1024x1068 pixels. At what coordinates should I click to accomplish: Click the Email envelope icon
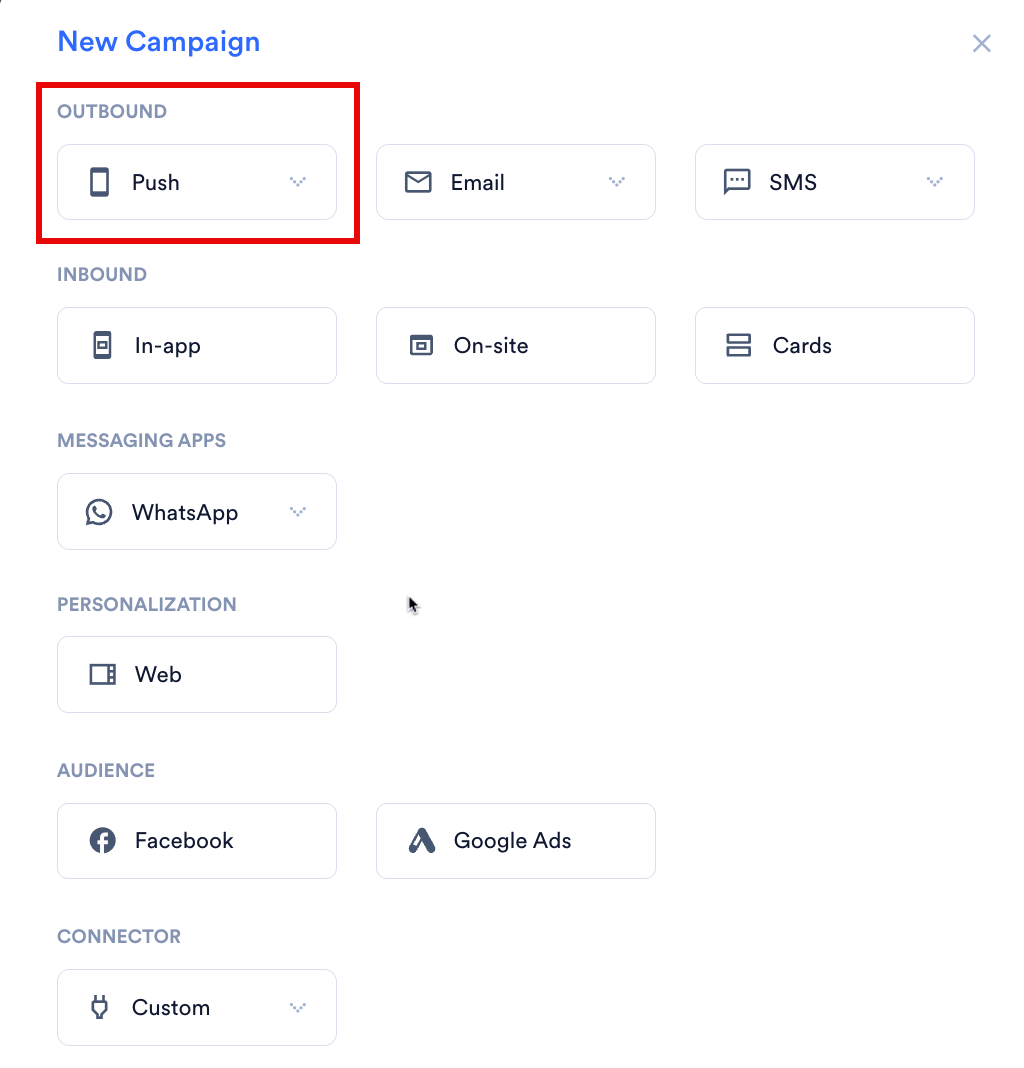[418, 182]
